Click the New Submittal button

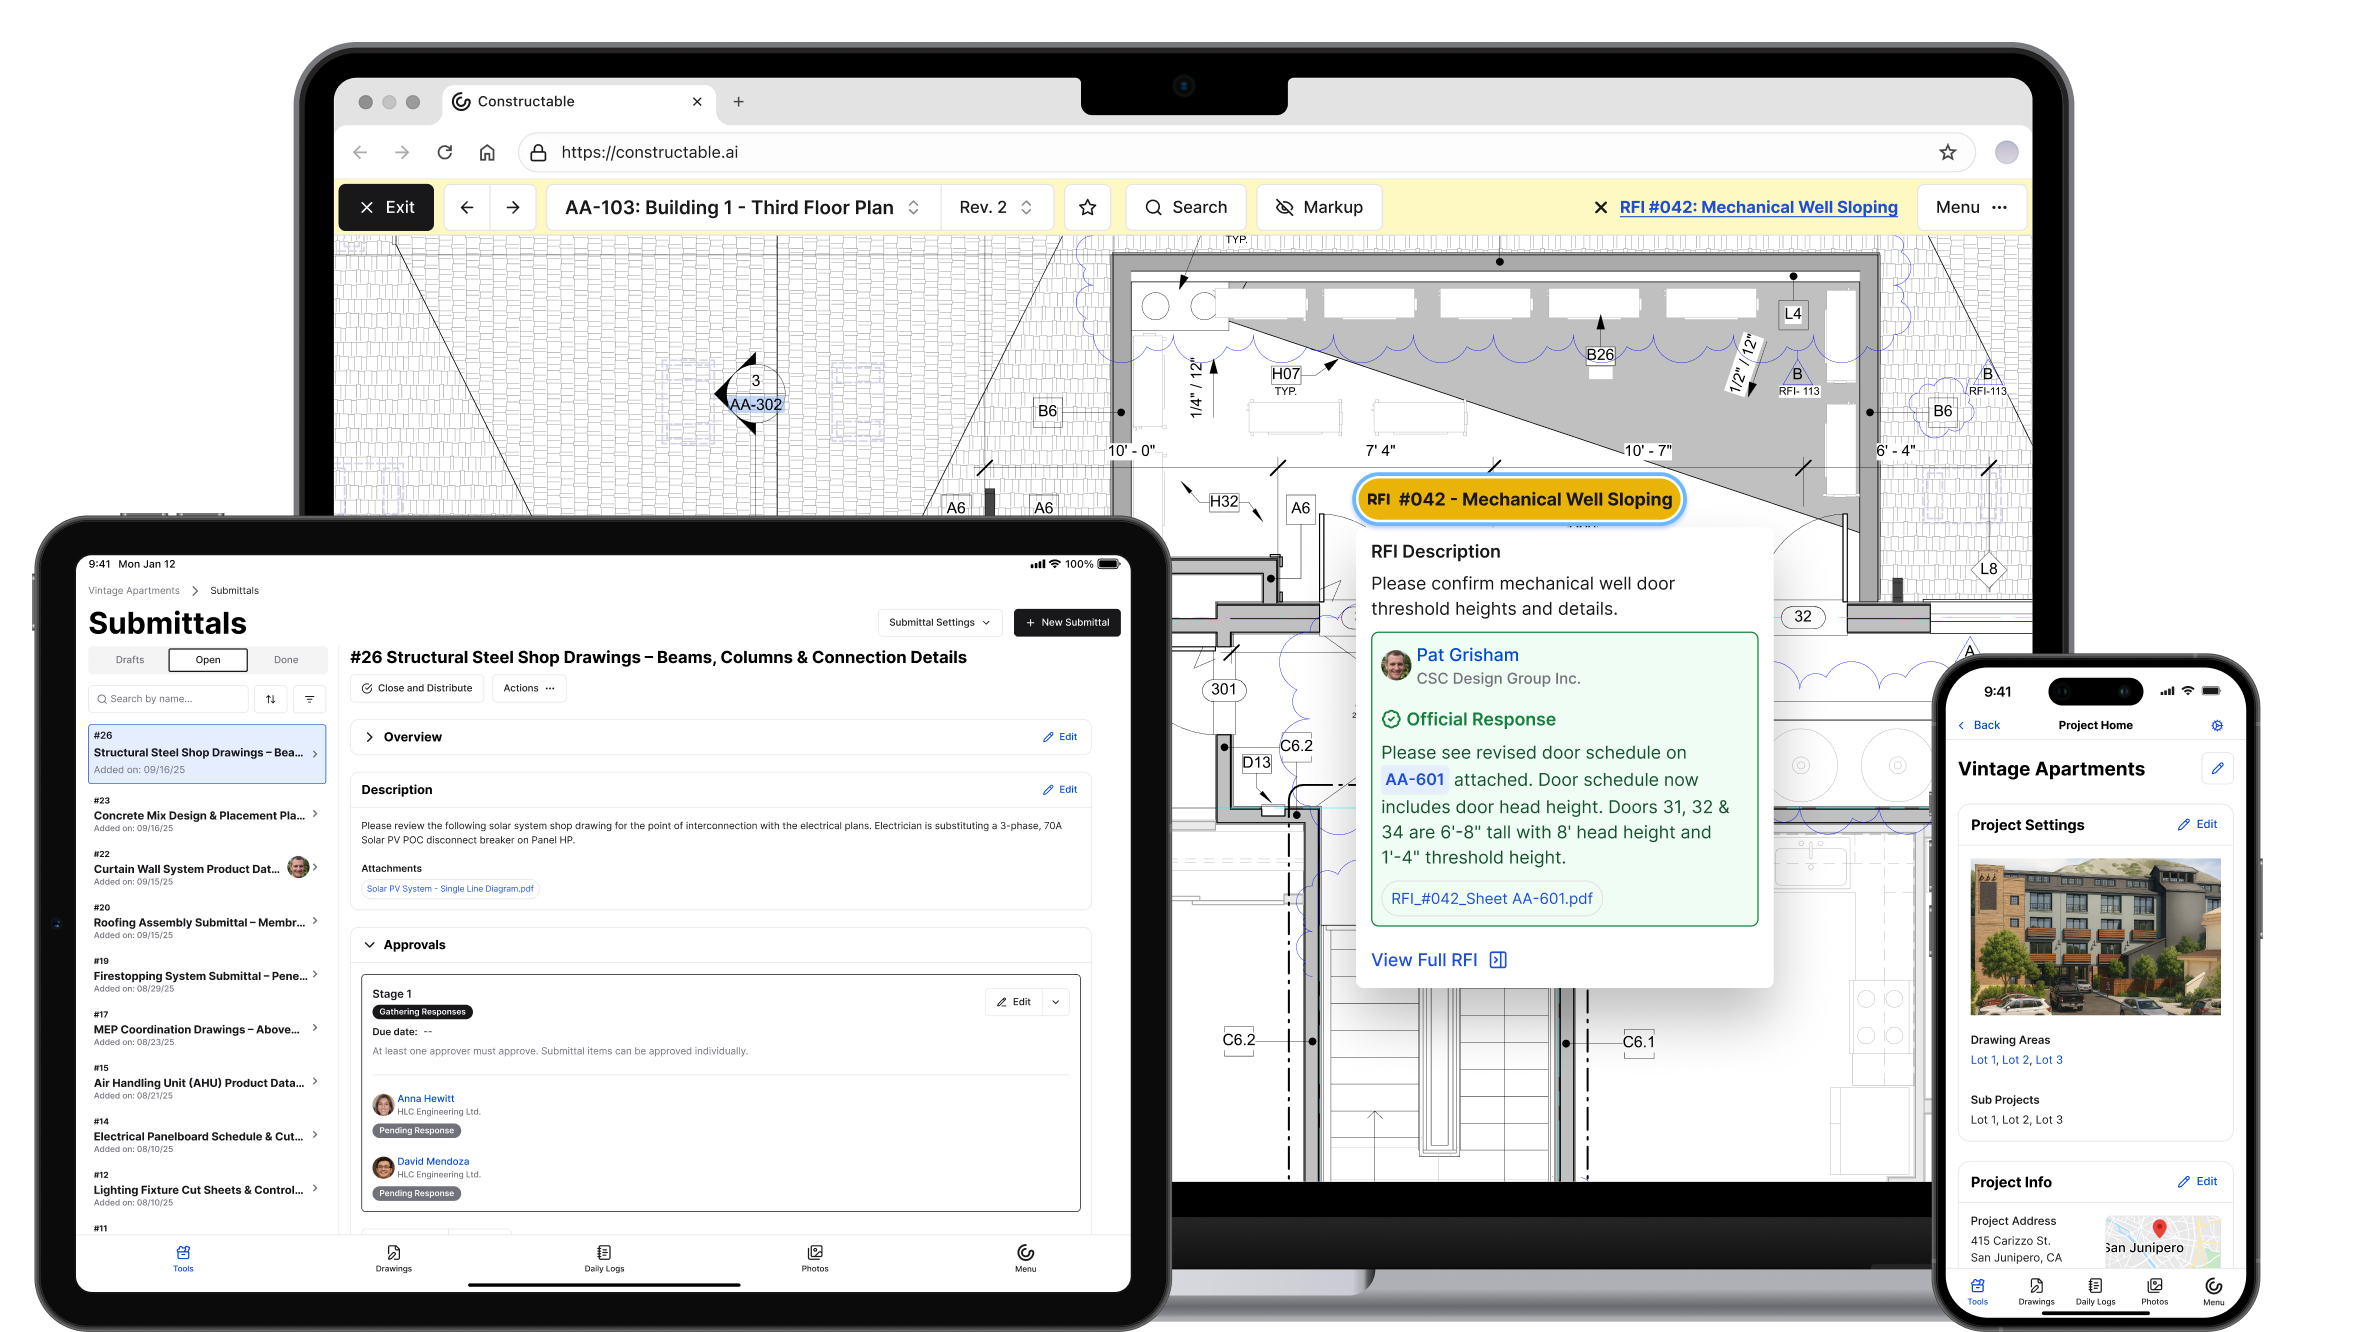[x=1067, y=622]
